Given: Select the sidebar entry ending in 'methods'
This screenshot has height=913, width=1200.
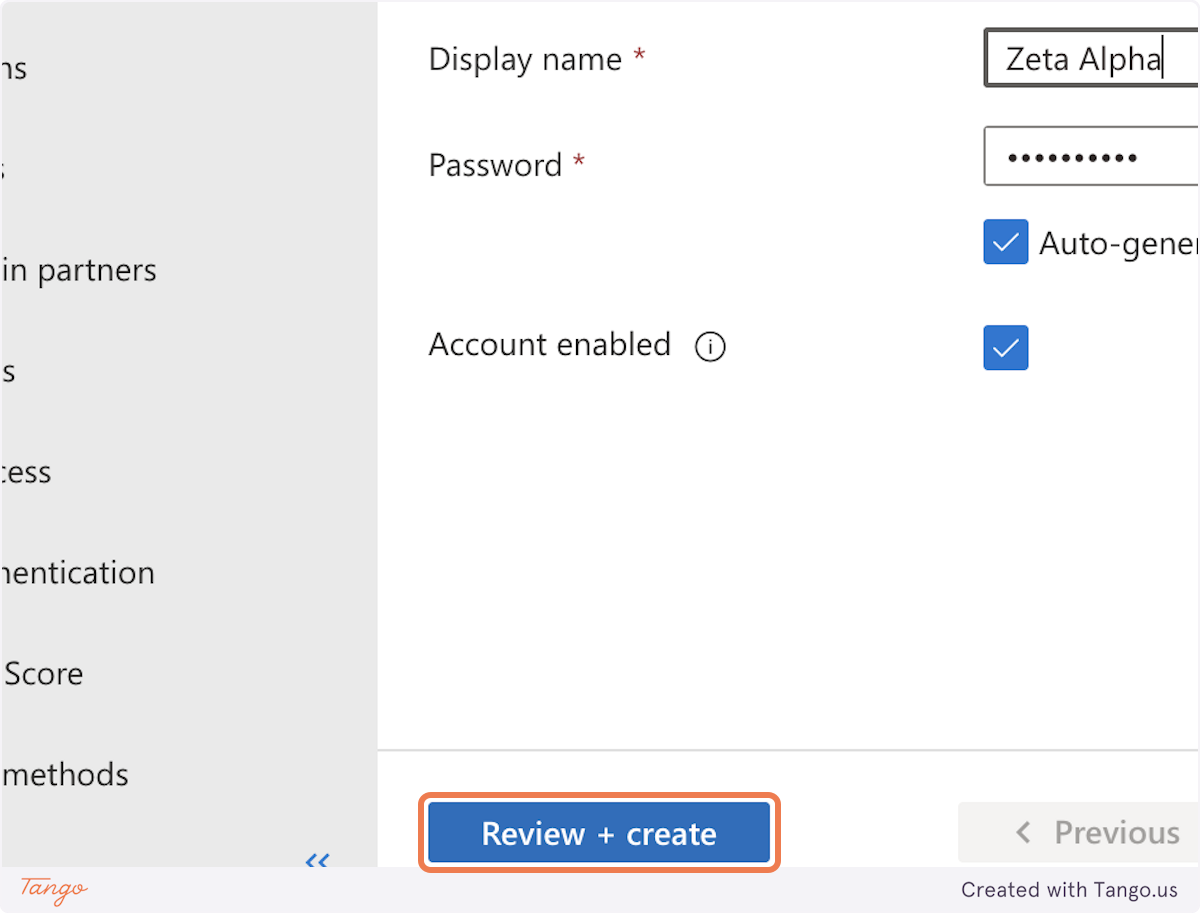Looking at the screenshot, I should [64, 774].
